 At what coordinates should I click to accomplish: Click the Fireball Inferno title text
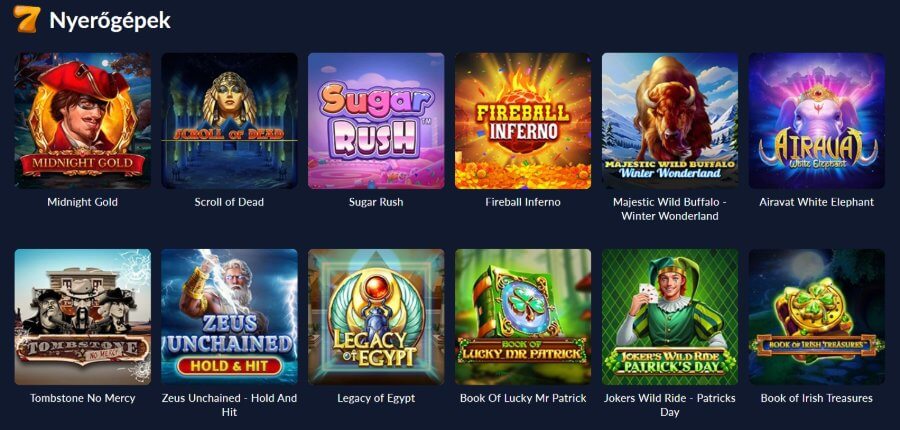523,202
